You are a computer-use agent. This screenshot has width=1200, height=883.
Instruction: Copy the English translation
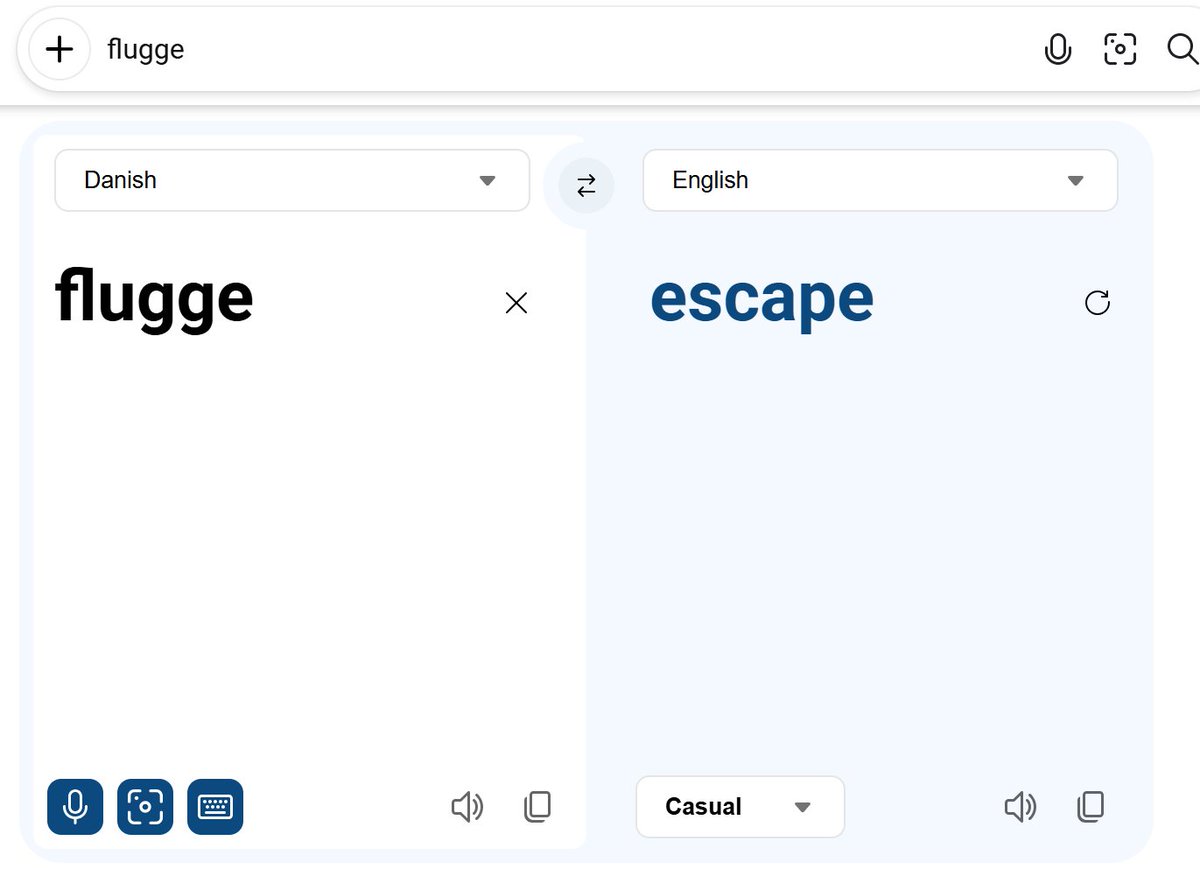[x=1090, y=807]
